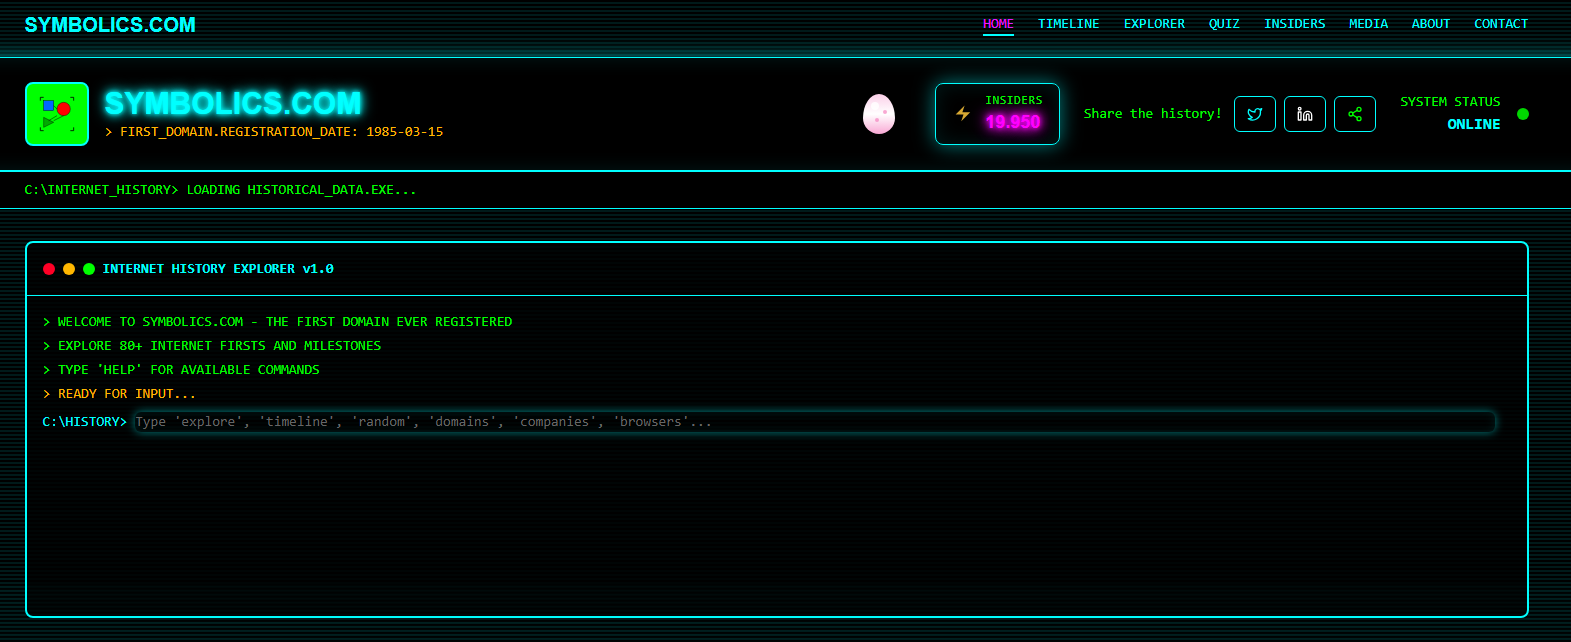Click the Symbolics green logo icon
1571x642 pixels.
pyautogui.click(x=57, y=114)
